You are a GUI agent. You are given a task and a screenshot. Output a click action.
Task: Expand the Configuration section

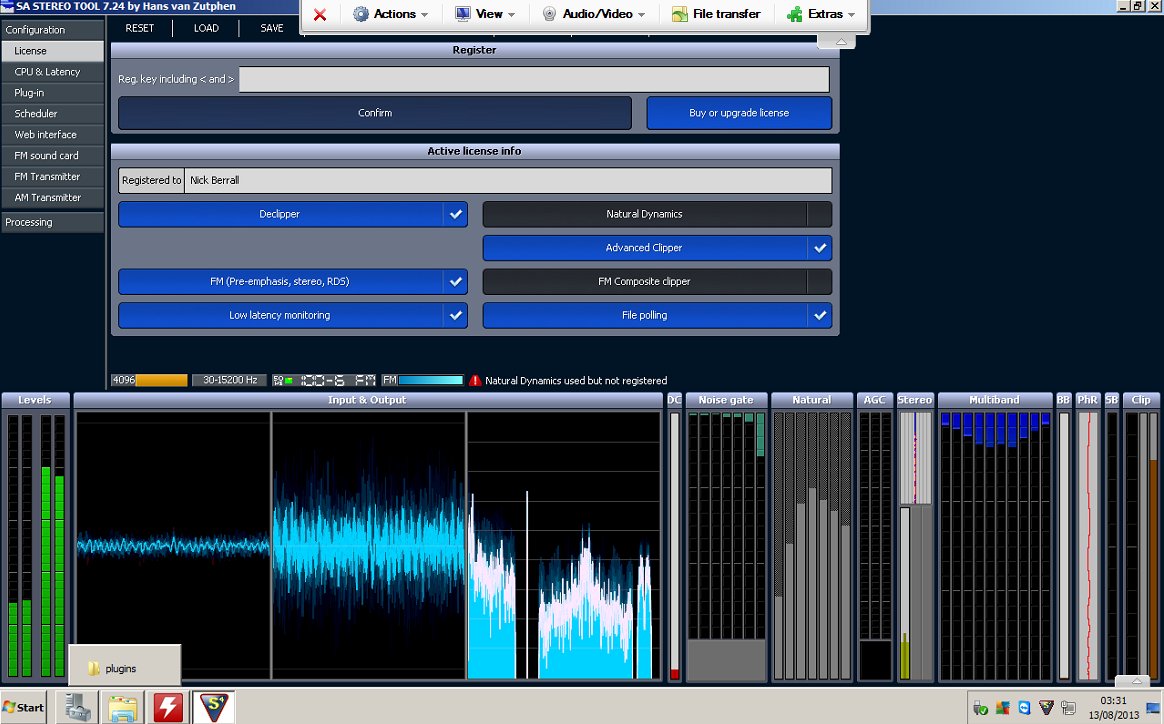(x=53, y=30)
